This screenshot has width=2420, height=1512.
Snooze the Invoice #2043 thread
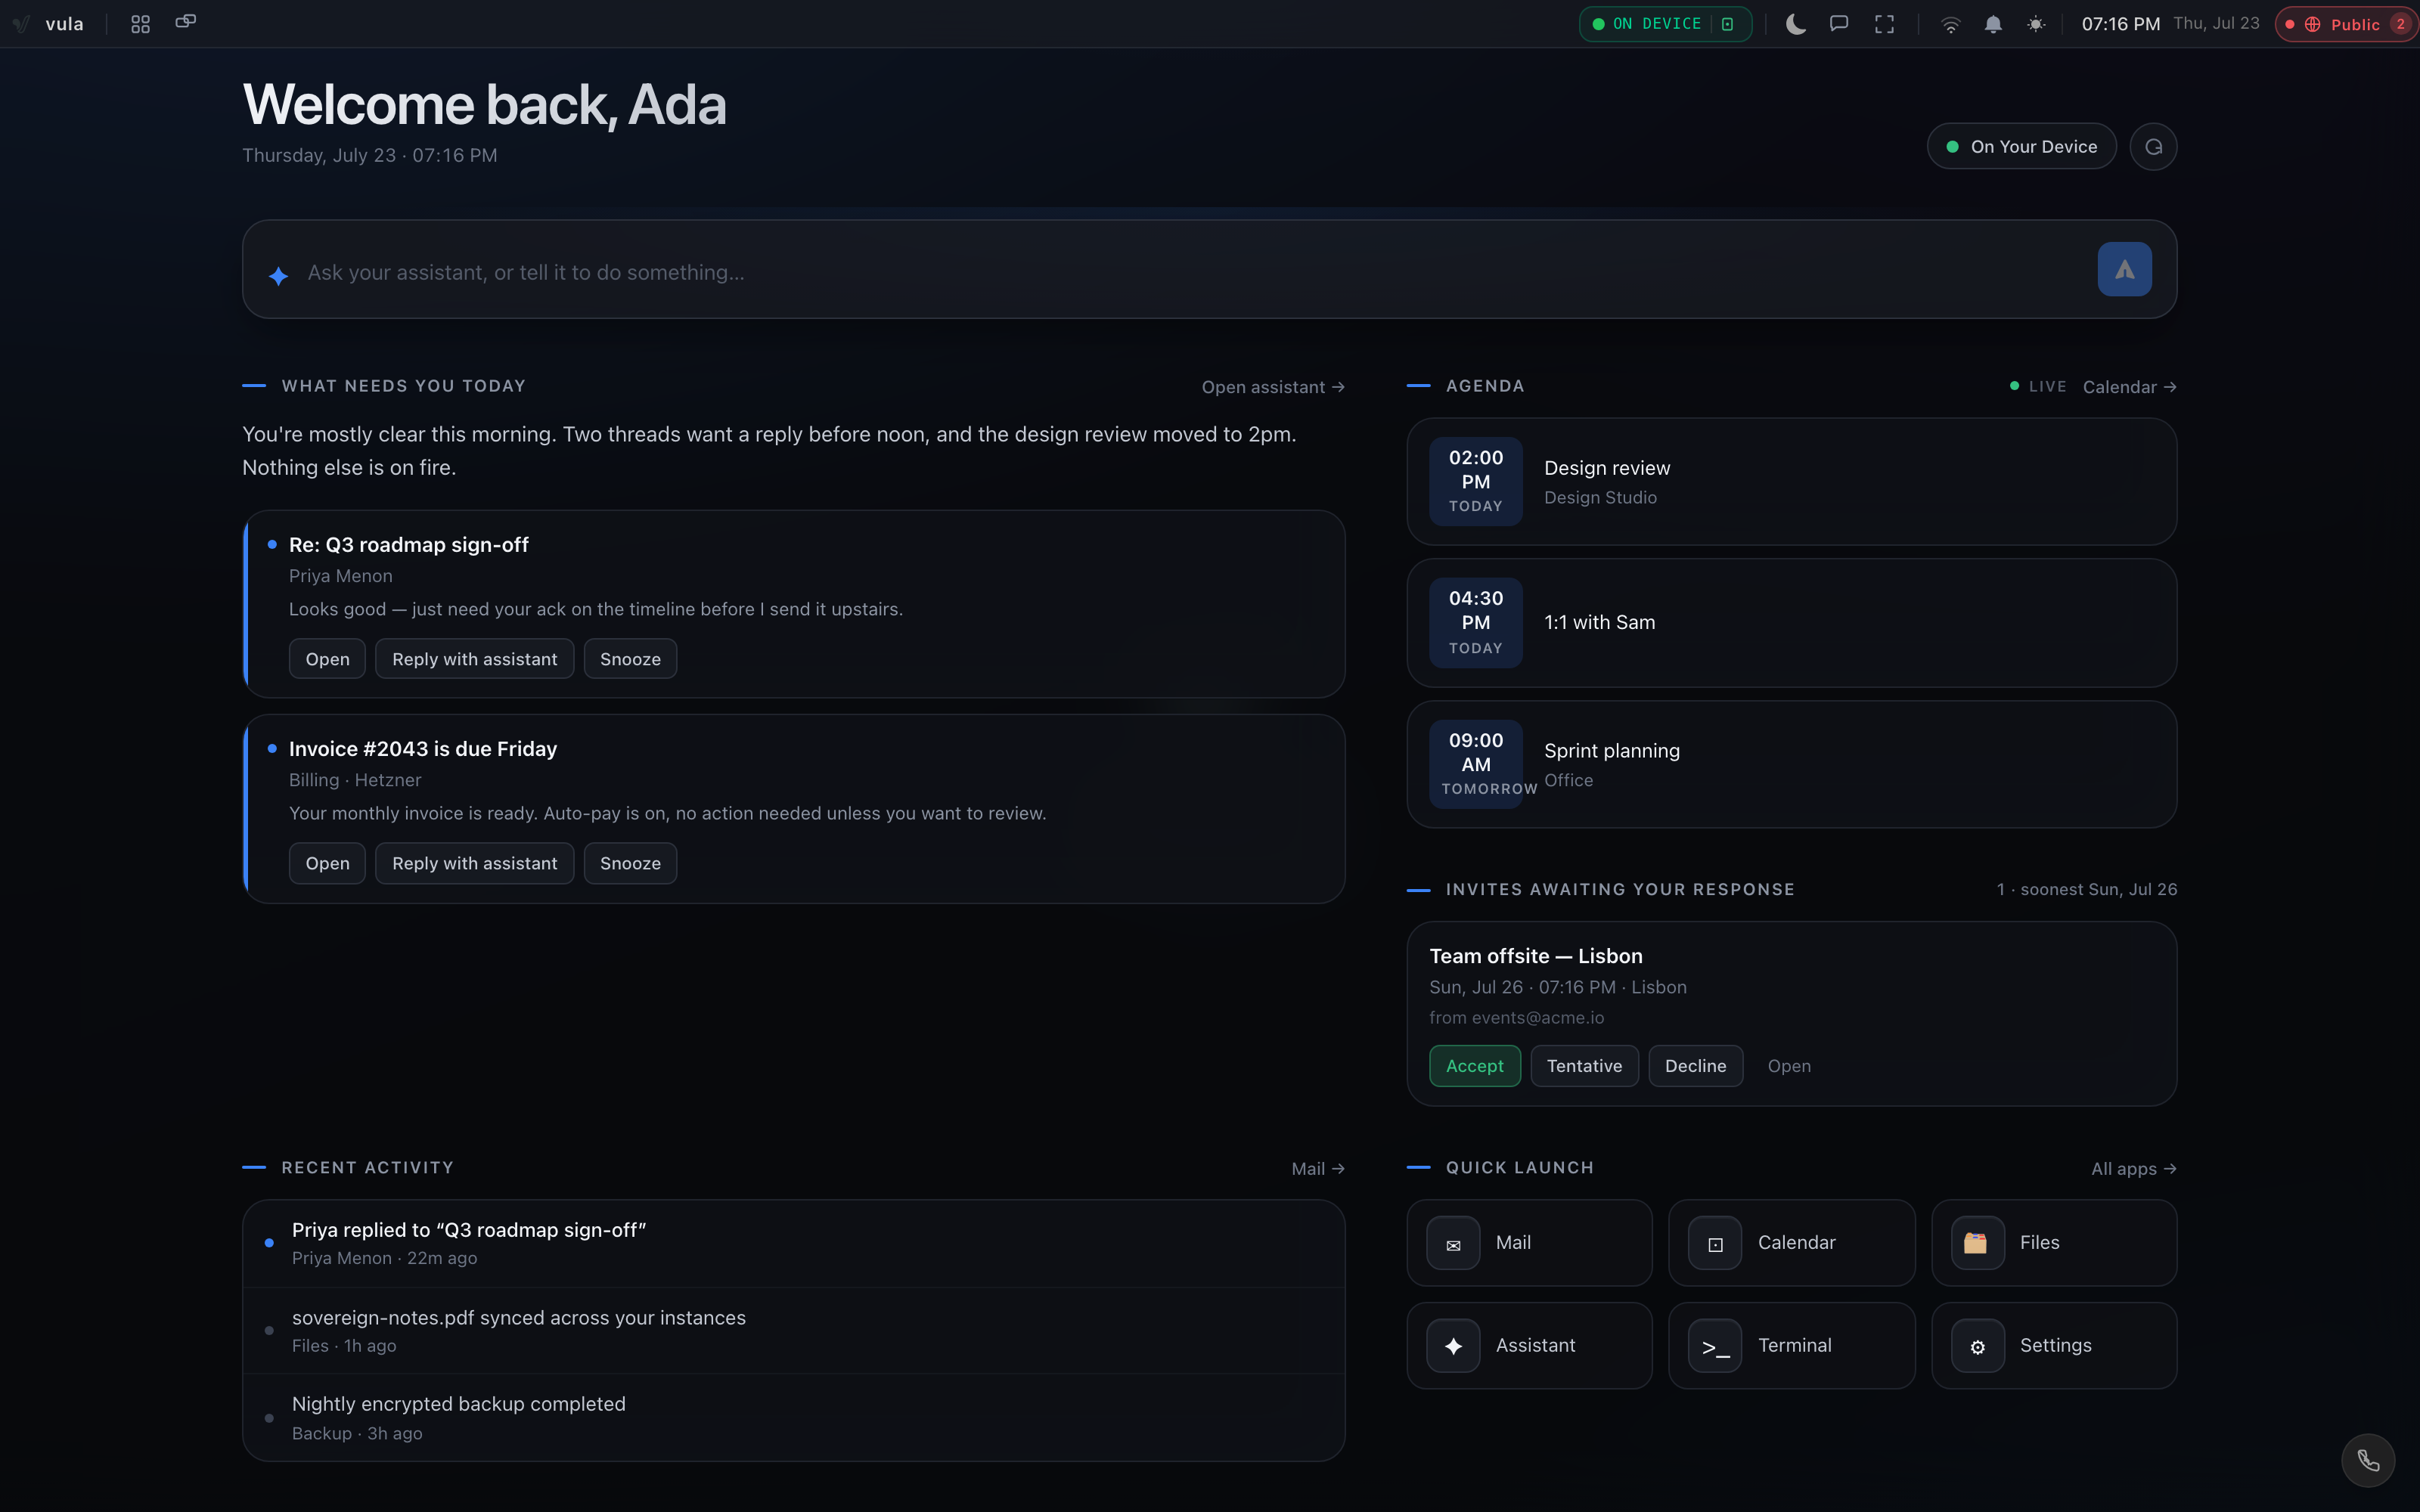[630, 863]
